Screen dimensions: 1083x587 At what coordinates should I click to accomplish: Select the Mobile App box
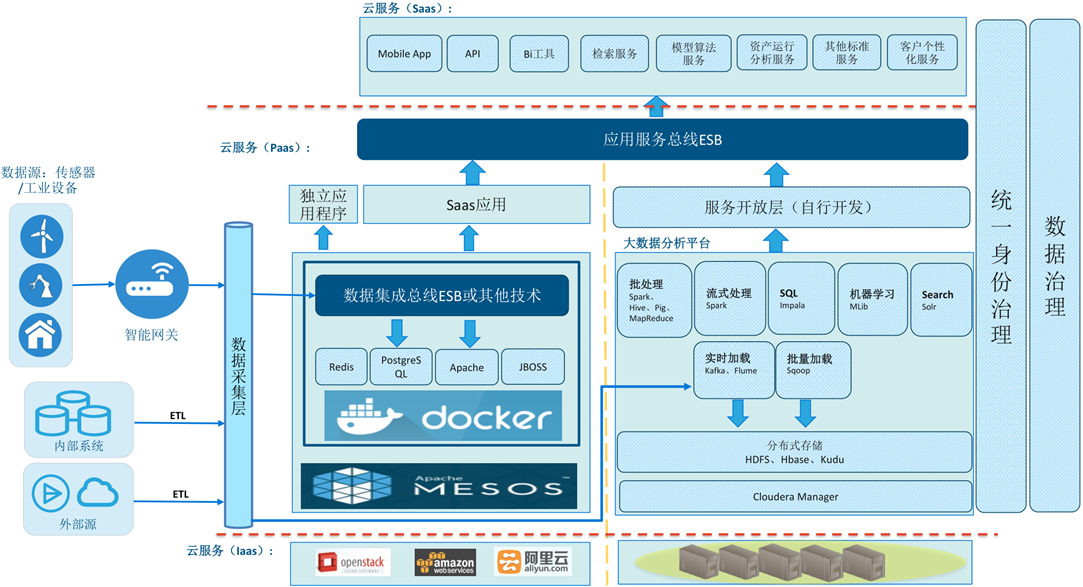pos(404,54)
